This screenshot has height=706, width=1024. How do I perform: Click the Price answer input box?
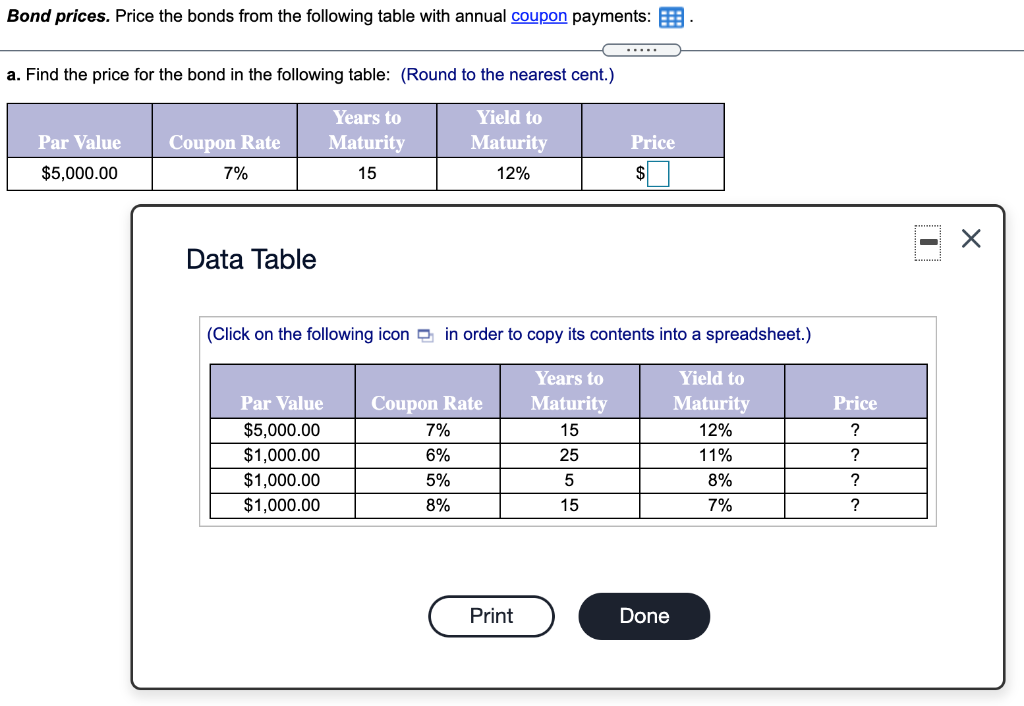click(x=660, y=173)
